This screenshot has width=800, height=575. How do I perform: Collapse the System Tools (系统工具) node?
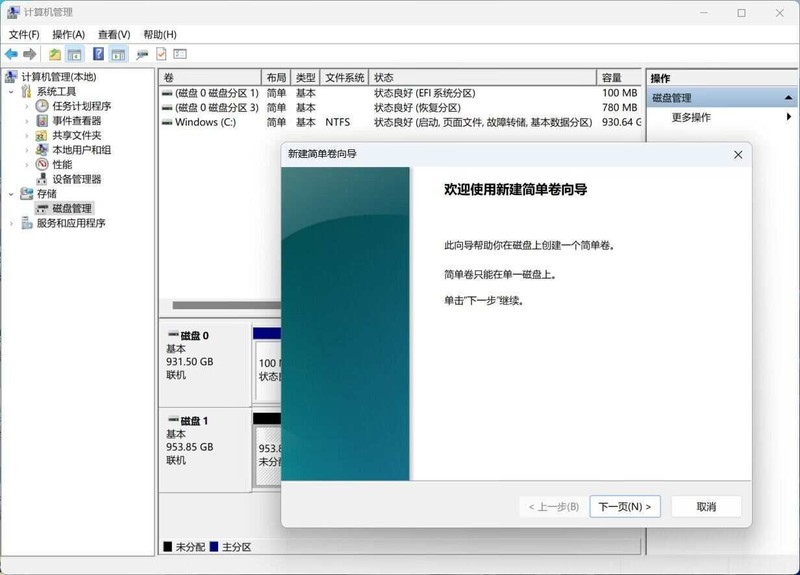tap(11, 92)
